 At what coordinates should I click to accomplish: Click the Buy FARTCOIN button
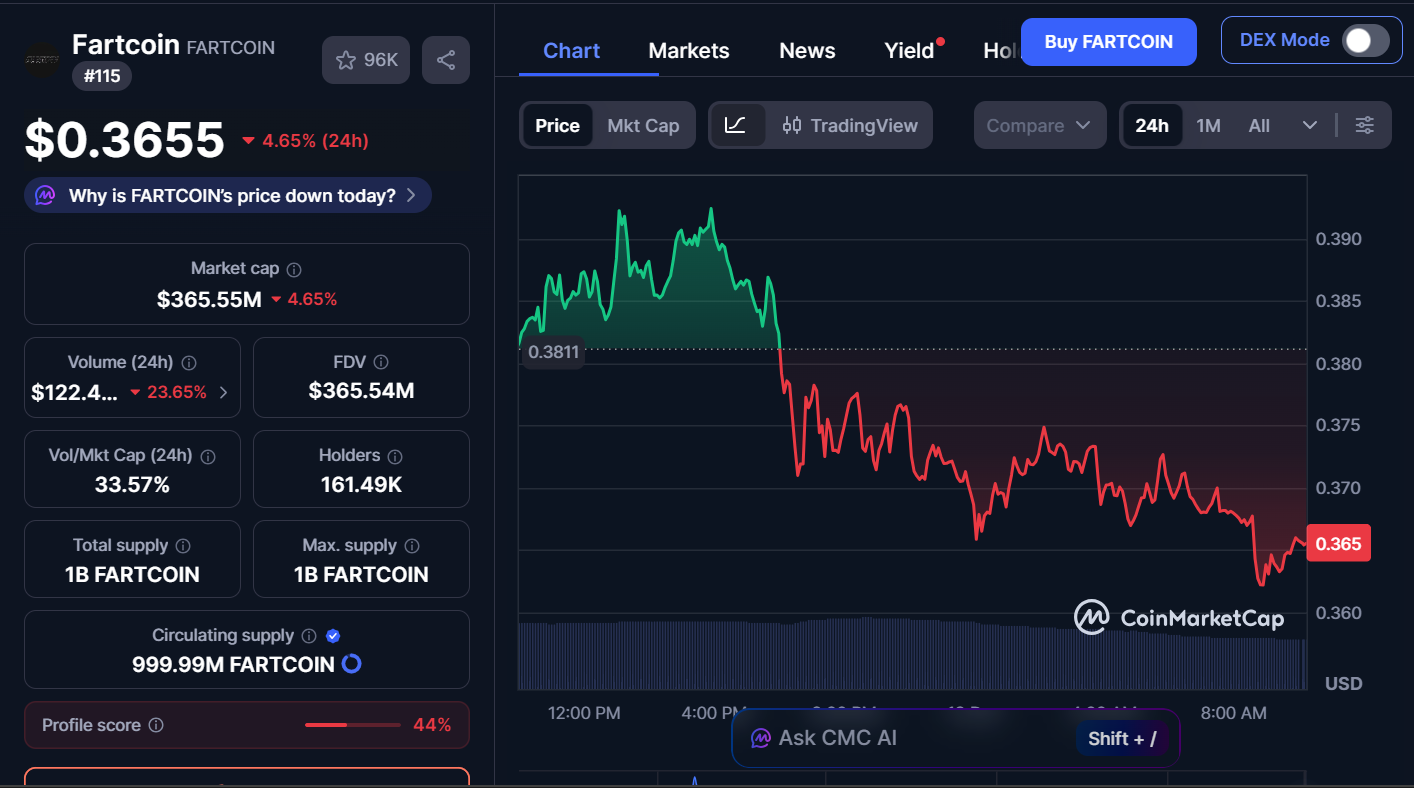click(x=1108, y=42)
